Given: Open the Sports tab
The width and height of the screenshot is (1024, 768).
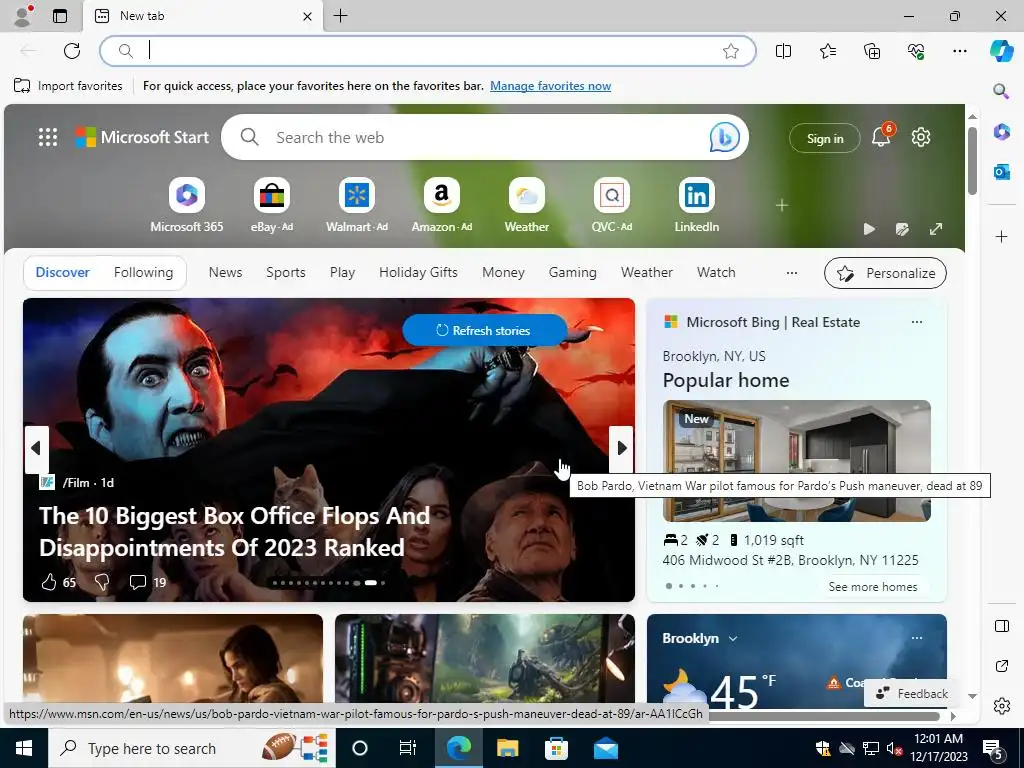Looking at the screenshot, I should pos(285,272).
